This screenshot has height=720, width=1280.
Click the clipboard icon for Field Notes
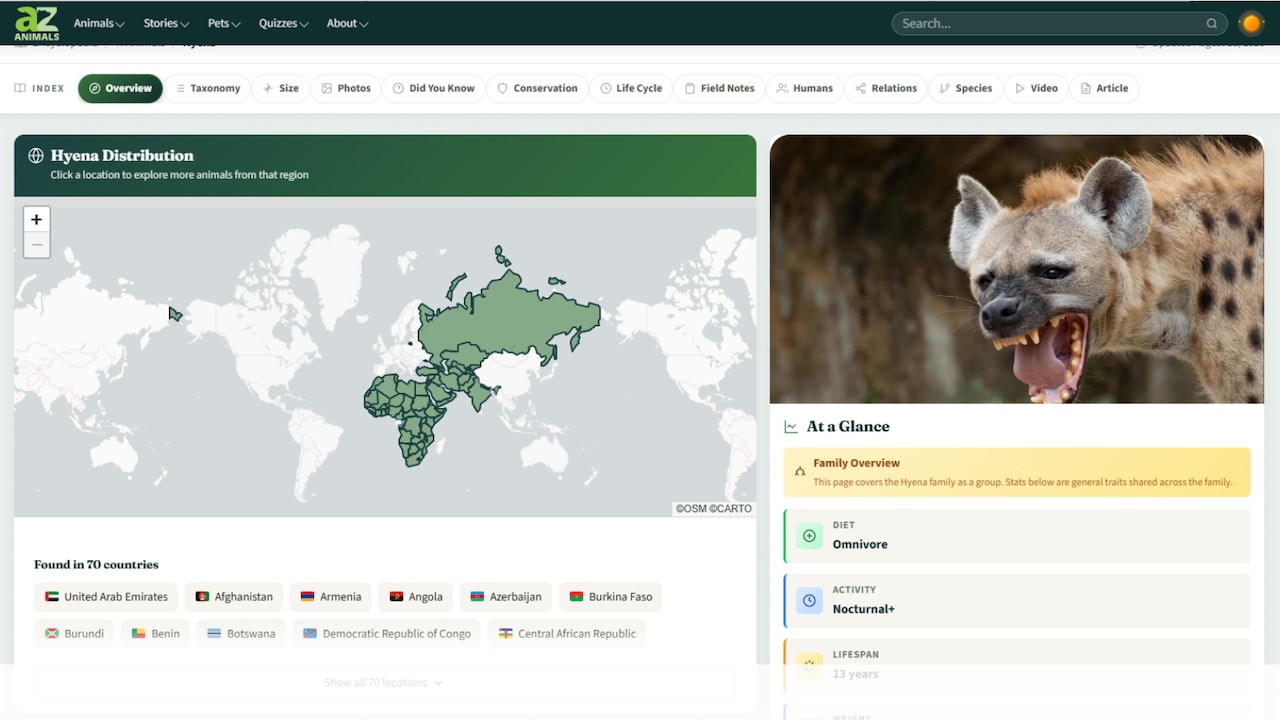tap(690, 88)
